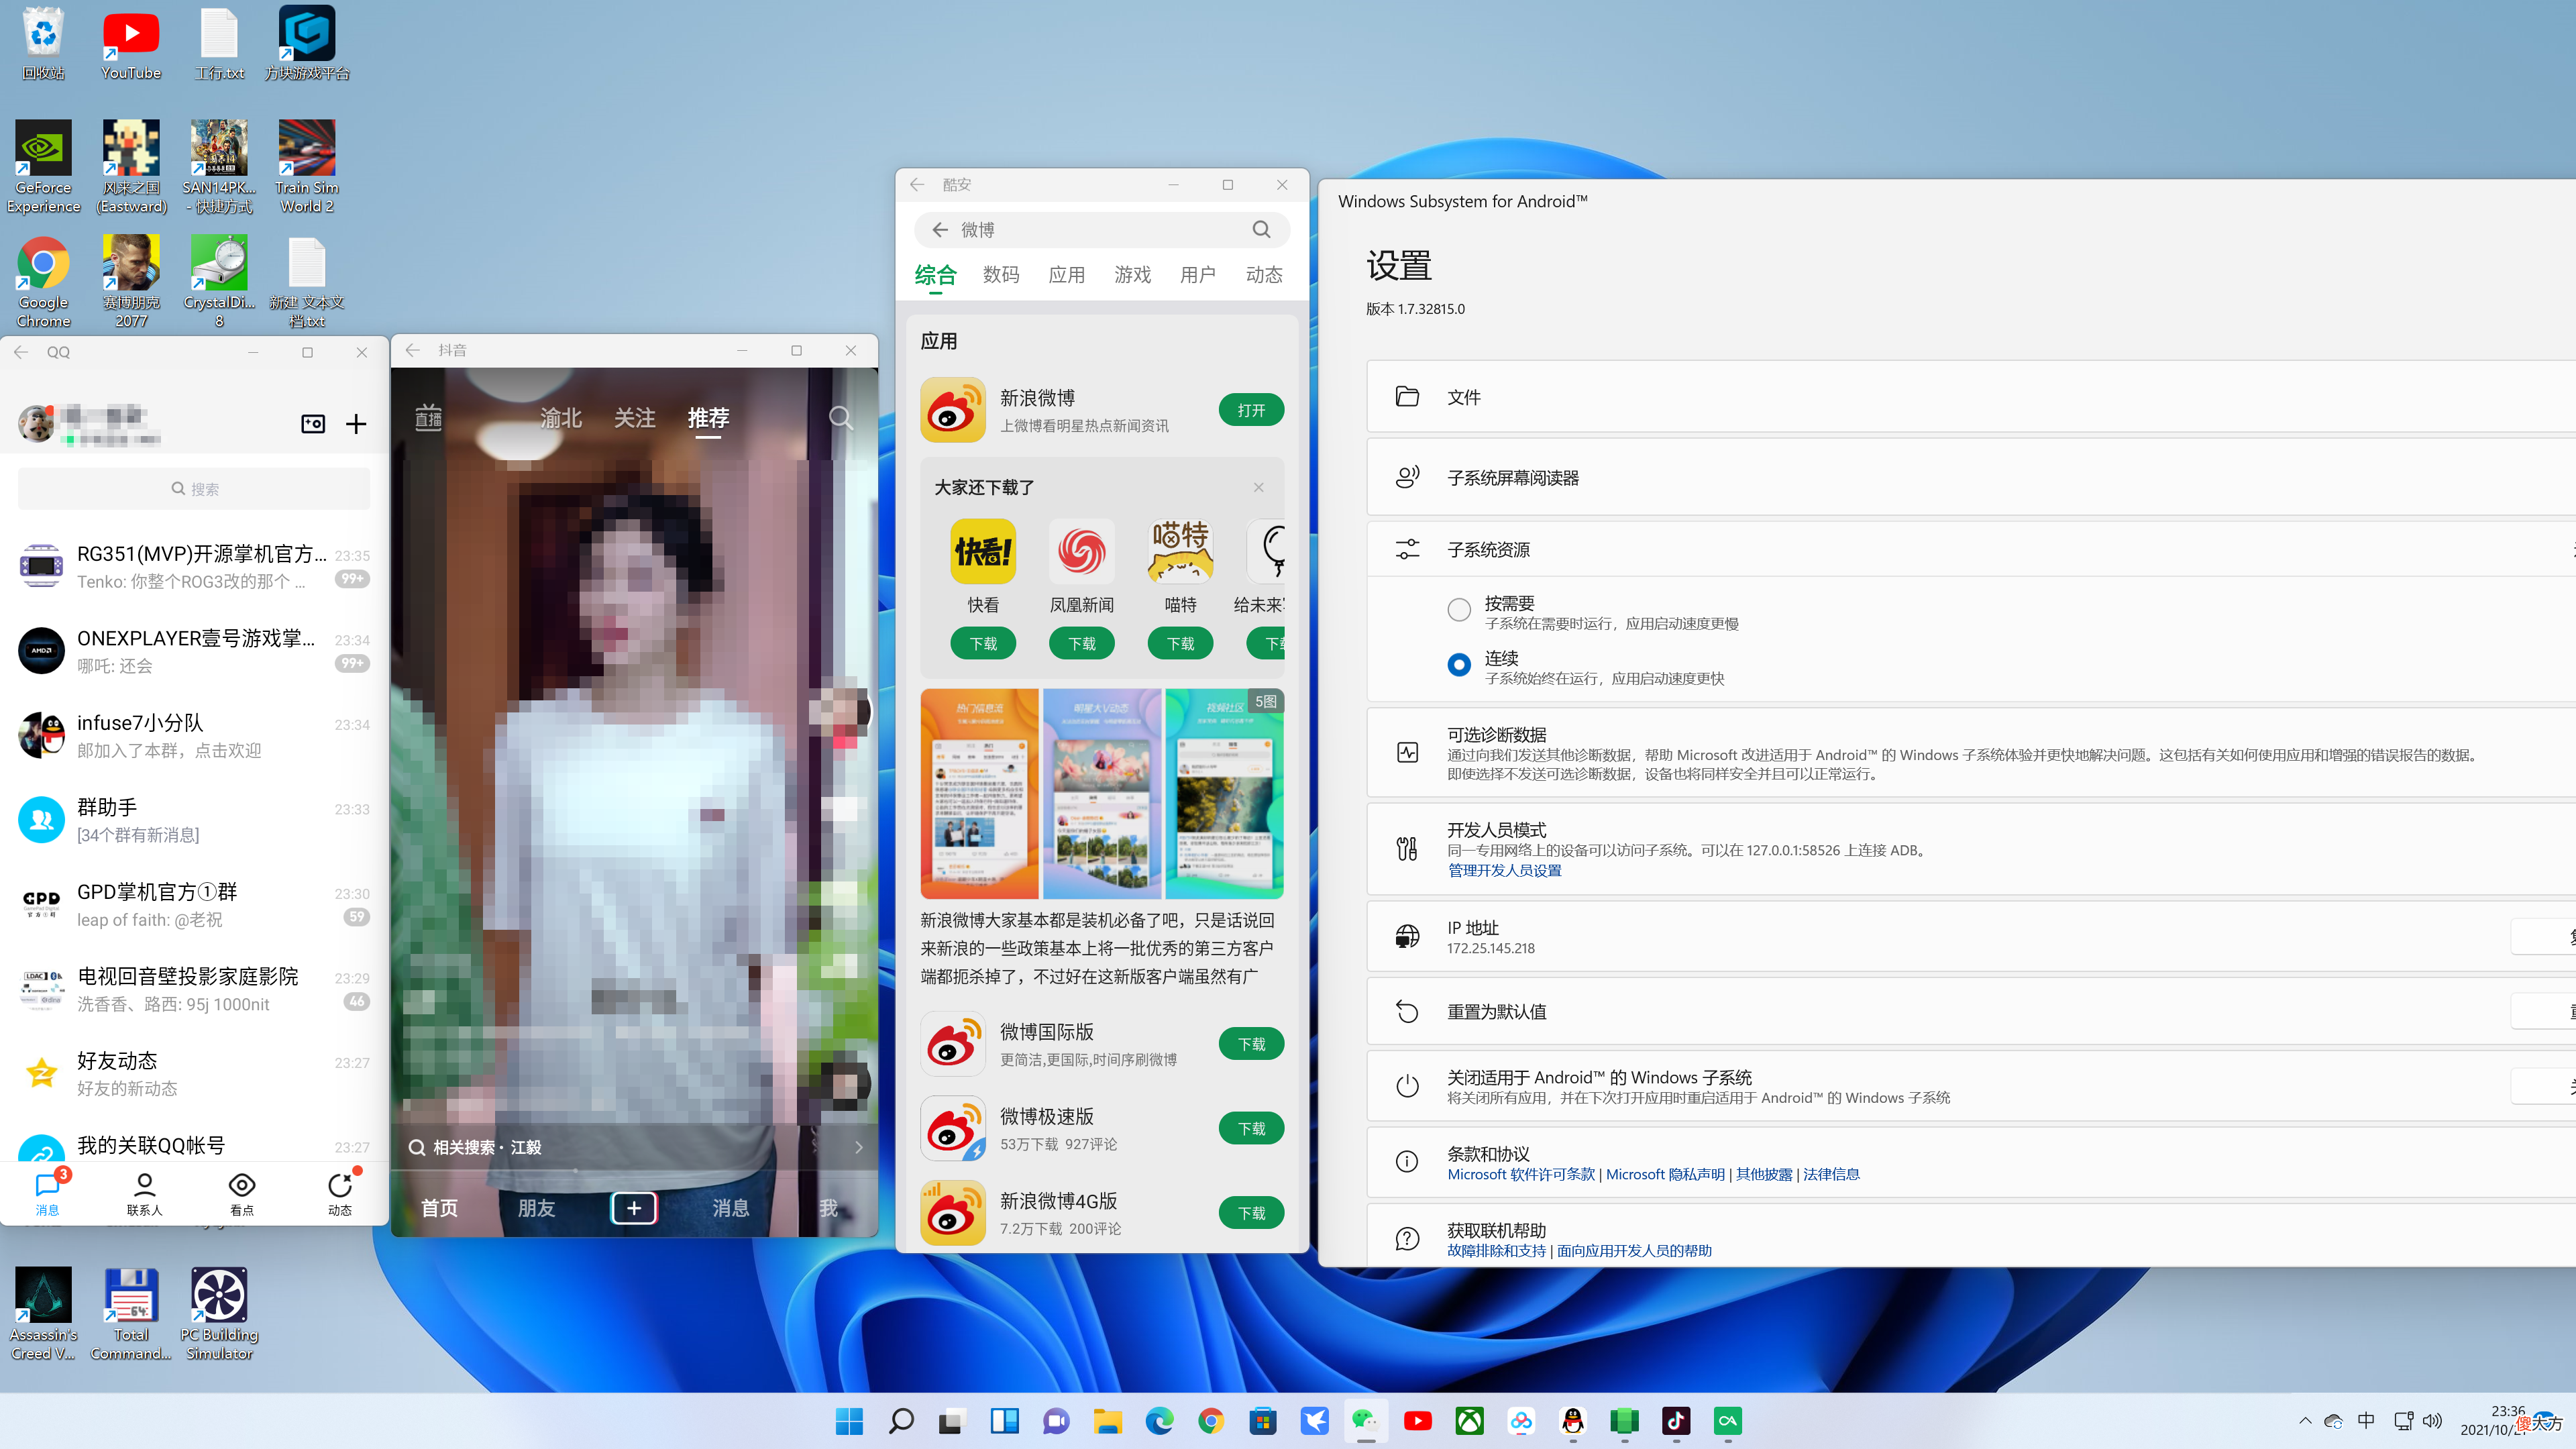Image resolution: width=2576 pixels, height=1449 pixels.
Task: Collapse the 子系统资源 section
Action: tap(1971, 549)
